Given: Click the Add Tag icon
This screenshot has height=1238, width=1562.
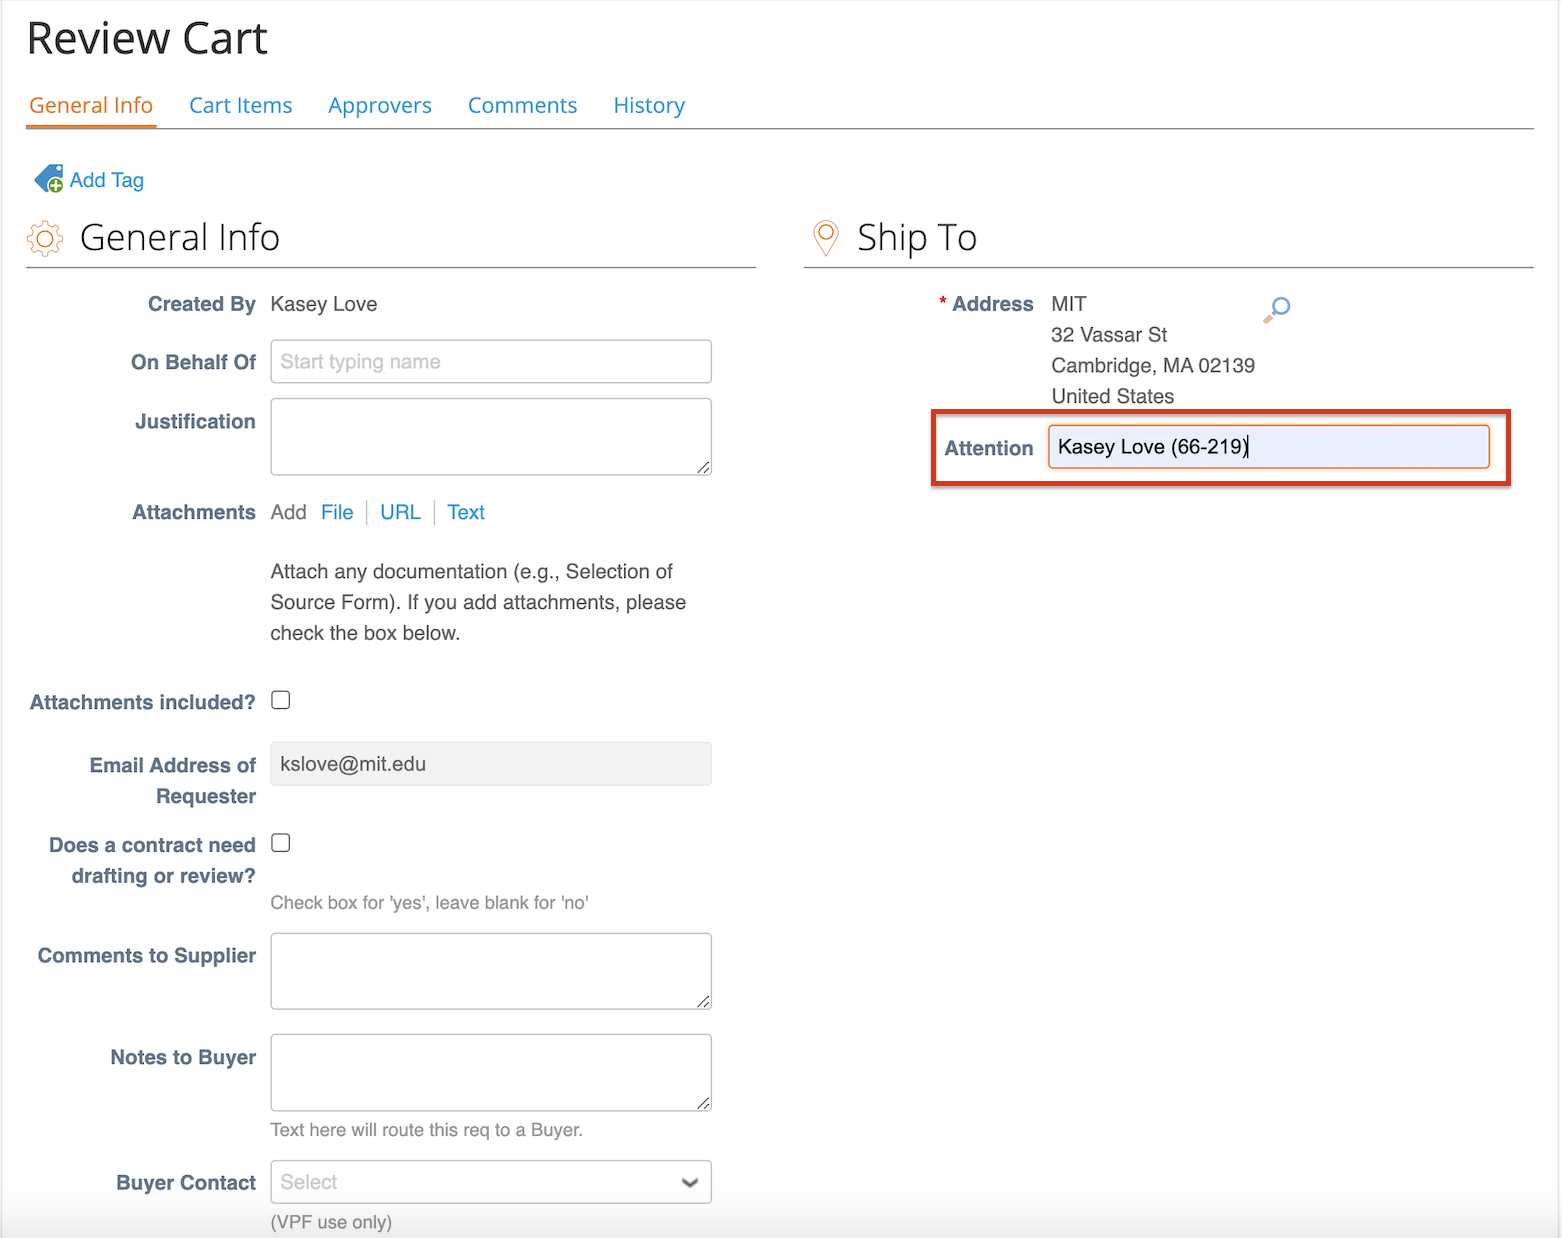Looking at the screenshot, I should (49, 179).
